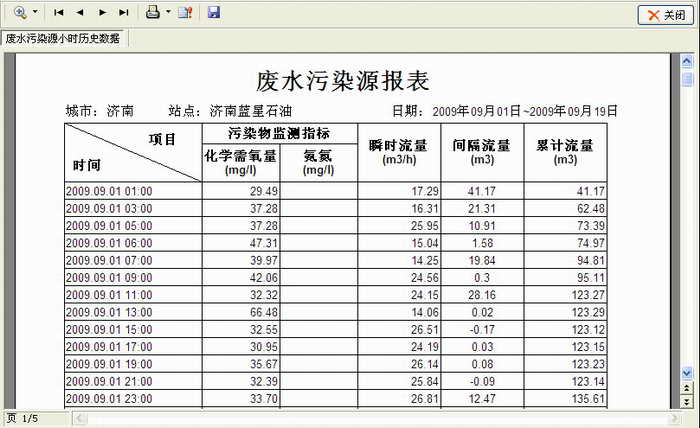Image resolution: width=700 pixels, height=428 pixels.
Task: Click the date range 2009年09月01日~2009年09月19日
Action: tap(525, 111)
